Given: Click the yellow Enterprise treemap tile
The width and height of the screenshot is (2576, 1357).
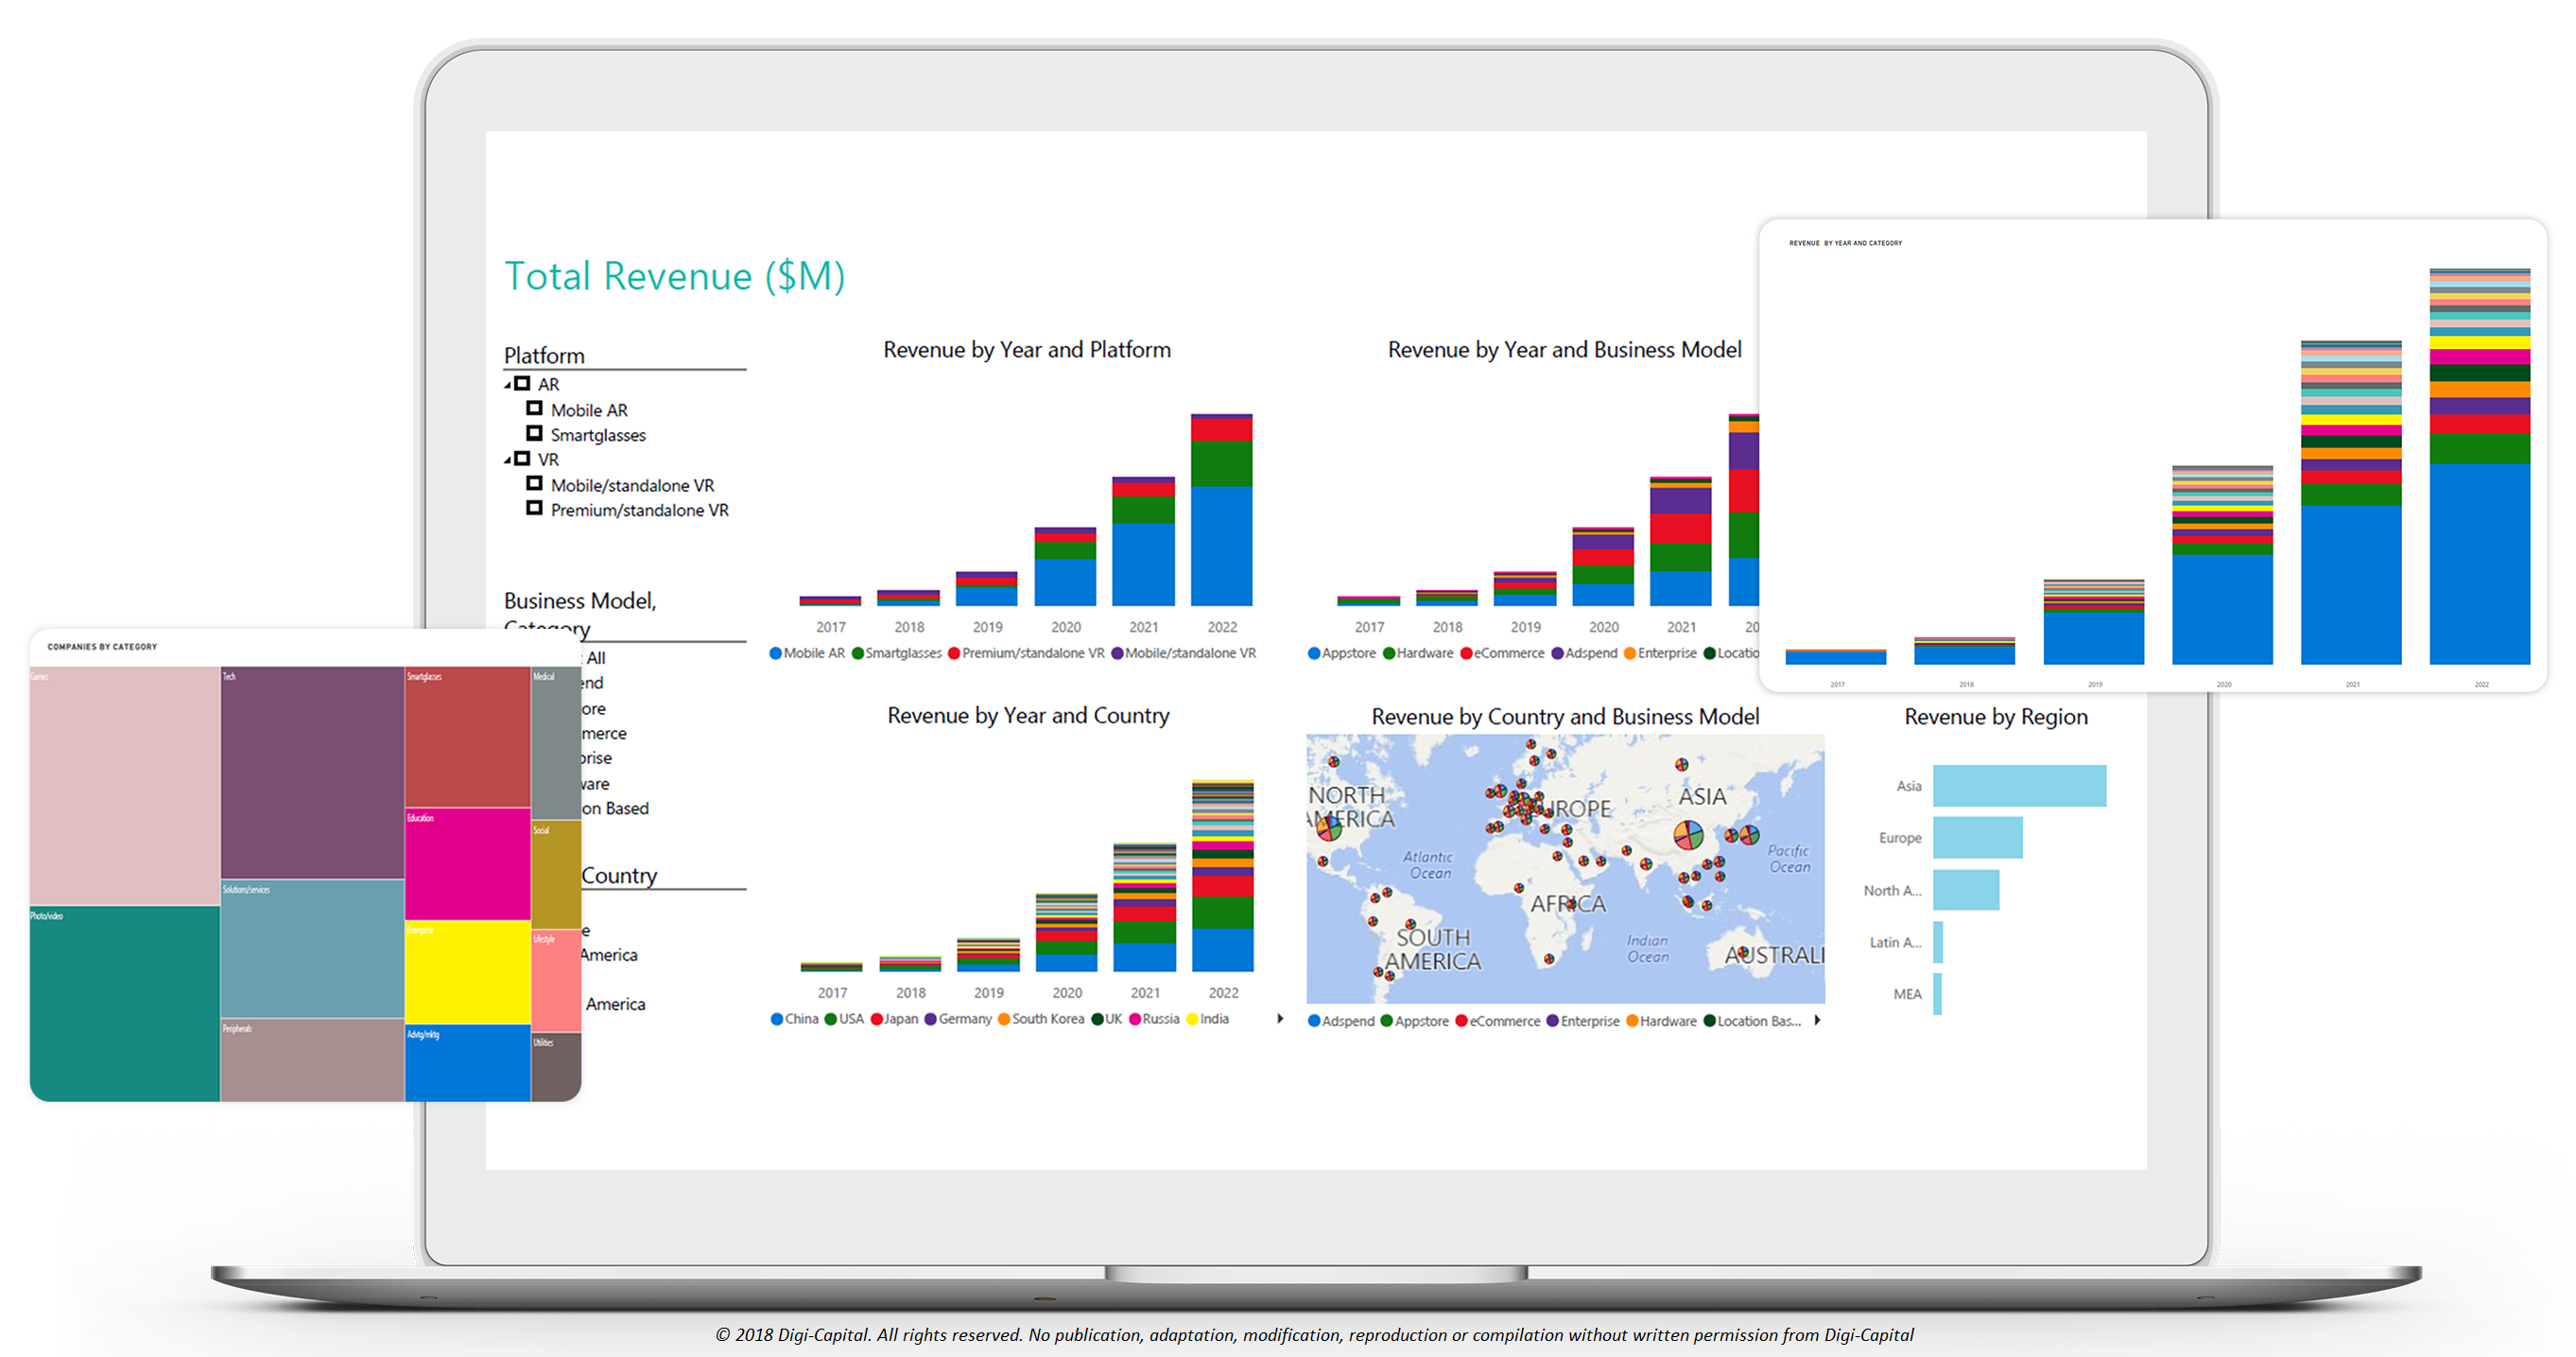Looking at the screenshot, I should coord(467,971).
